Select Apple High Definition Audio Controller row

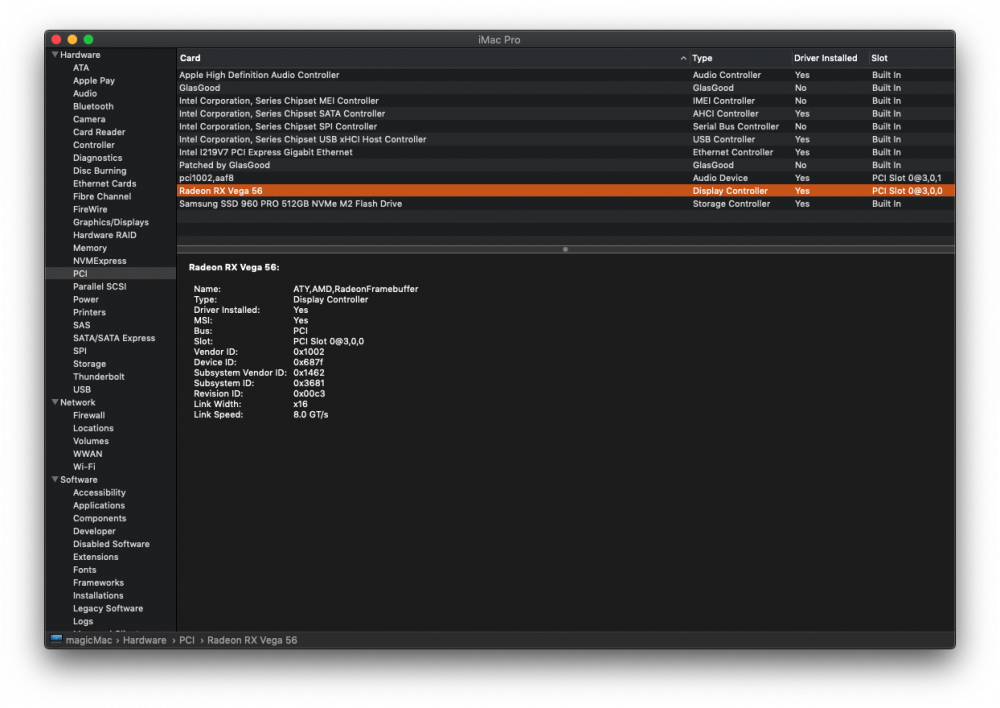(566, 75)
